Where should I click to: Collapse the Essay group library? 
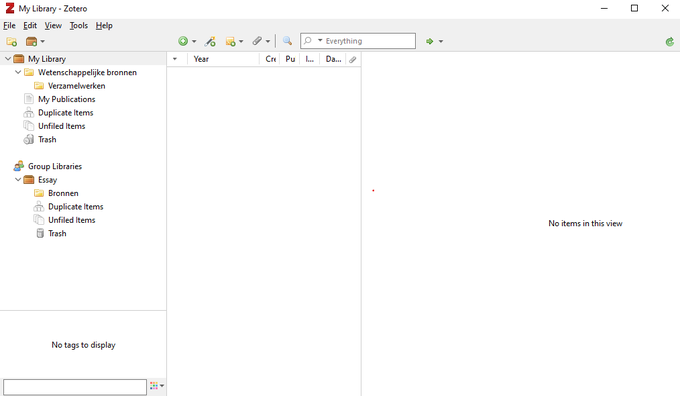click(18, 179)
